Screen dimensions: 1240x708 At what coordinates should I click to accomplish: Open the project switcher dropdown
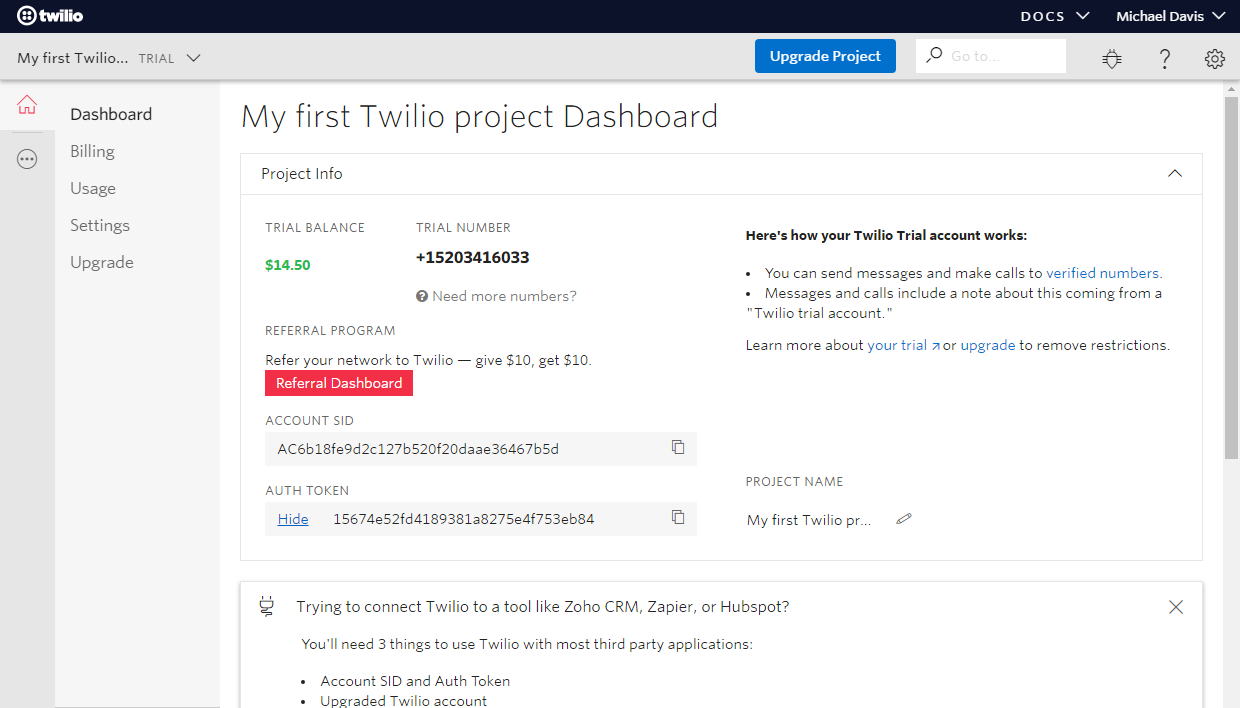109,58
